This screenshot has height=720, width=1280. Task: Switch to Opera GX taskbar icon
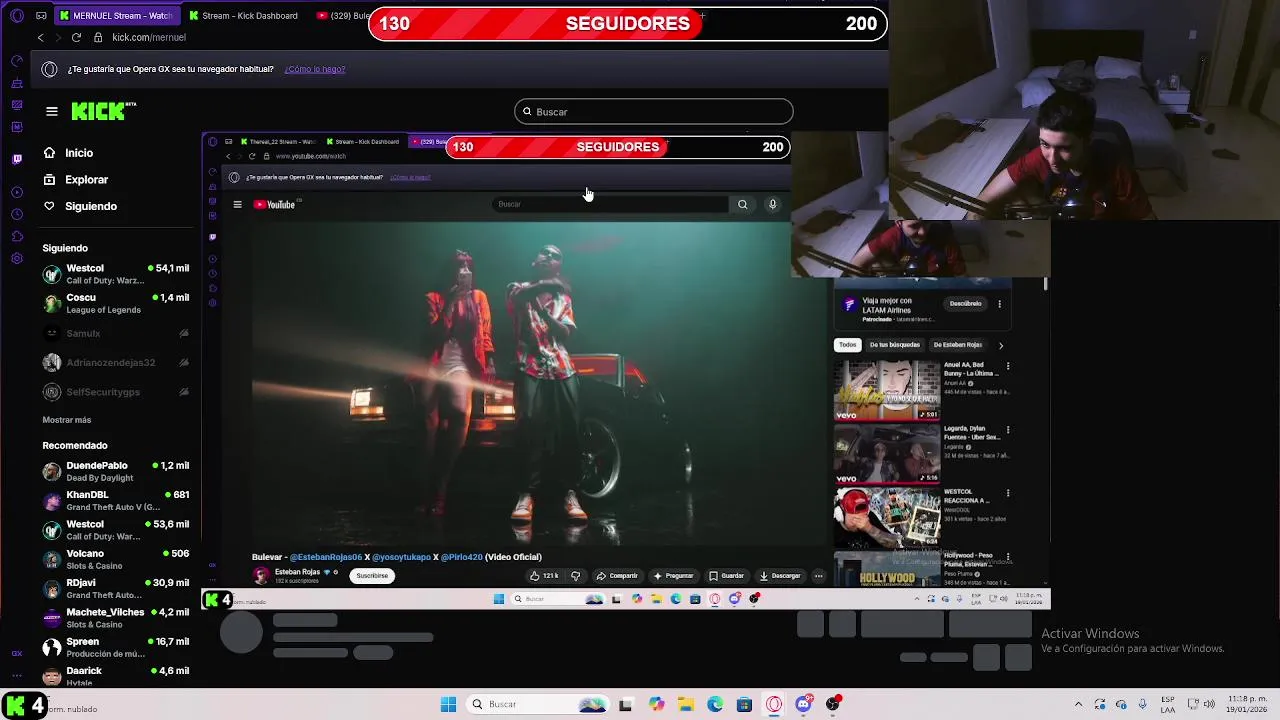tap(774, 704)
